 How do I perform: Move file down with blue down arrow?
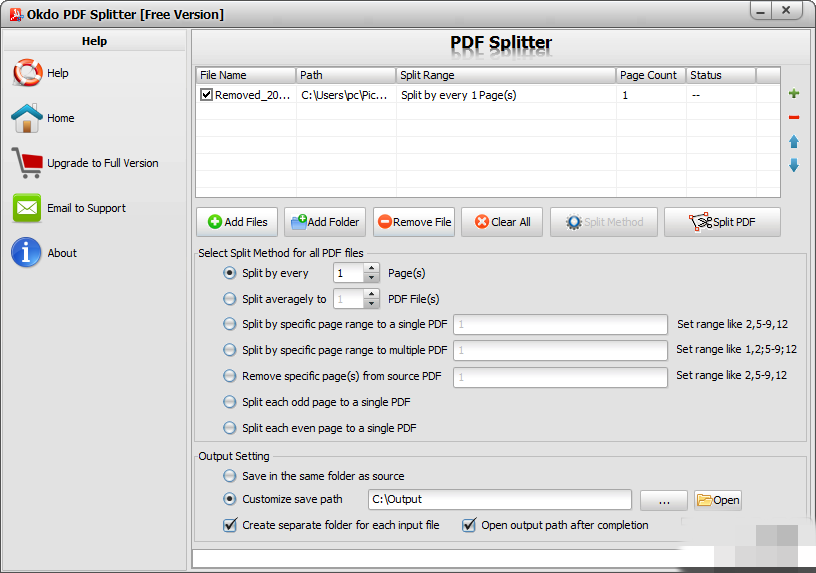(x=794, y=165)
